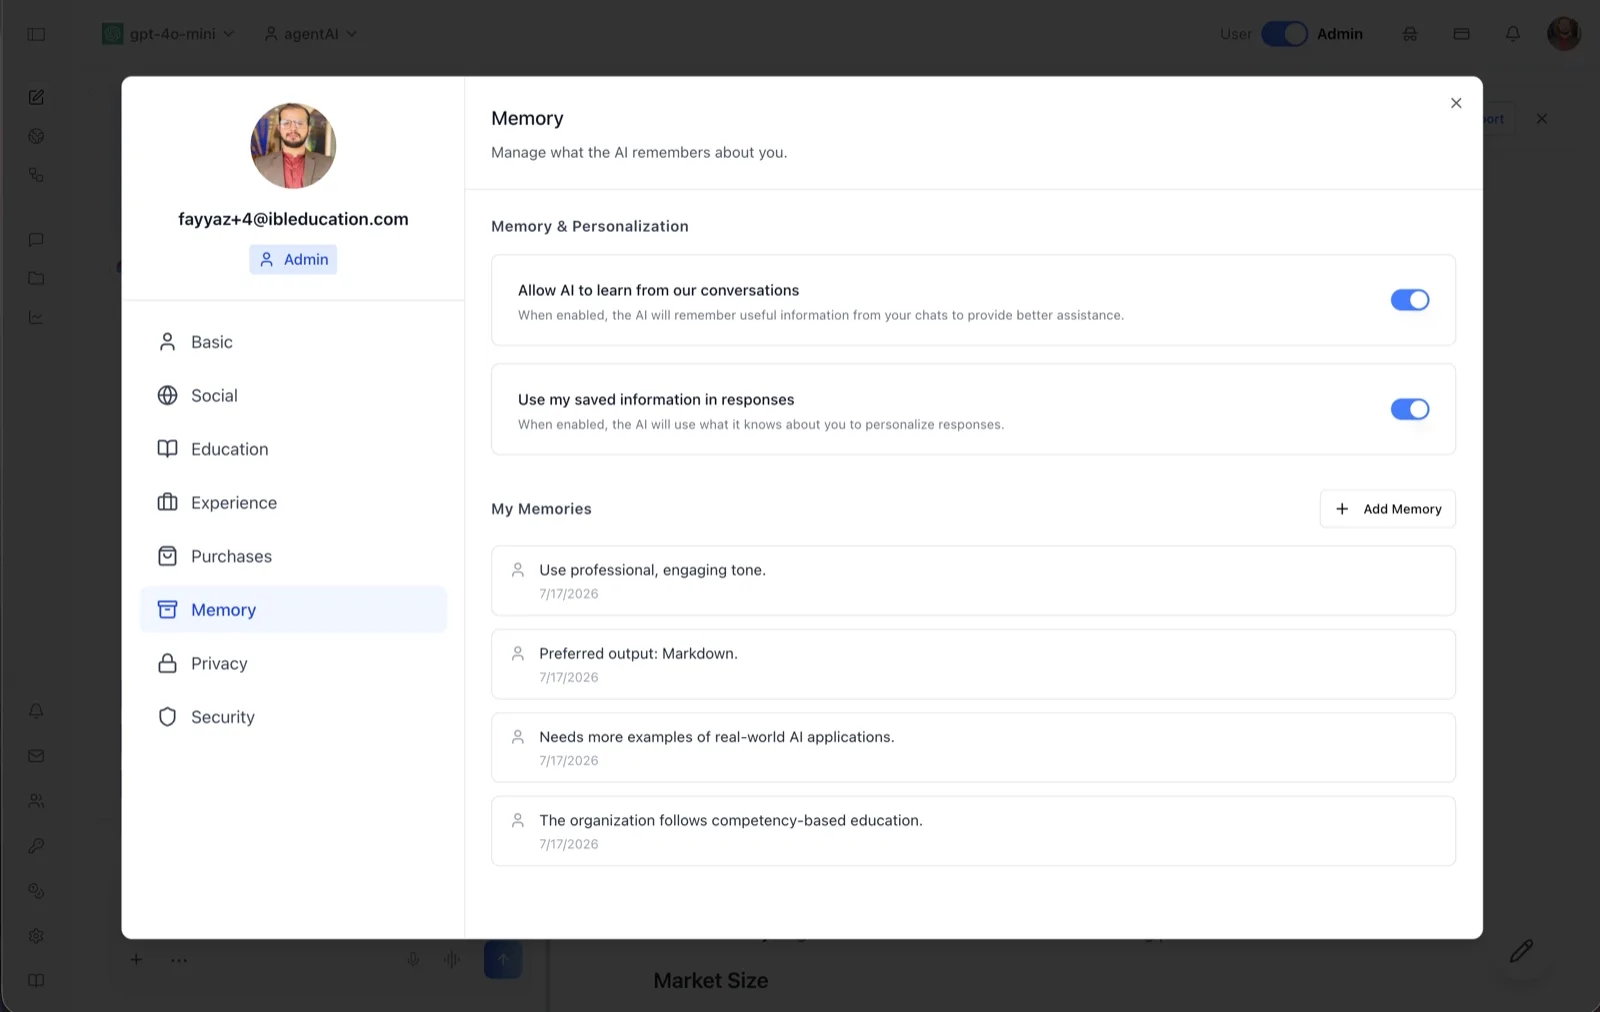Screen dimensions: 1600x1012
Task: Click the mail envelope icon in sidebar
Action: (36, 756)
